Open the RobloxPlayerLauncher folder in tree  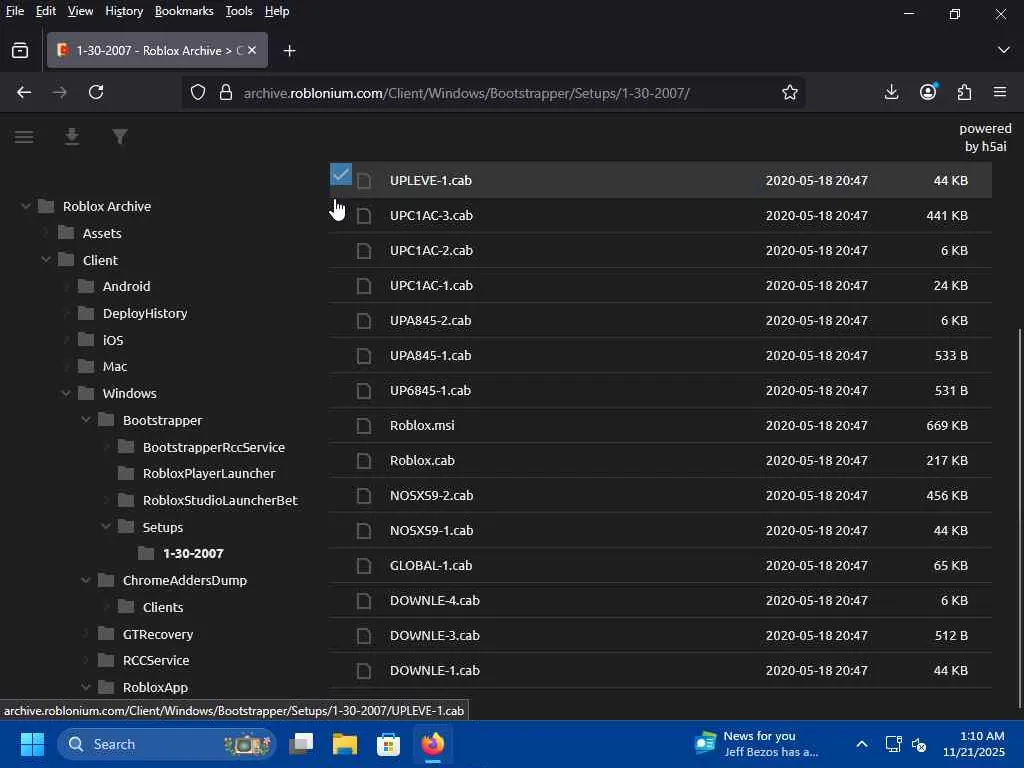[x=209, y=473]
